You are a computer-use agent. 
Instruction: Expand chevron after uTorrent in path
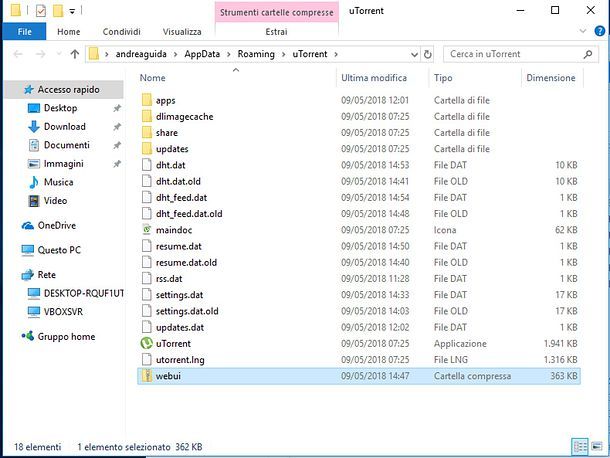coord(336,54)
